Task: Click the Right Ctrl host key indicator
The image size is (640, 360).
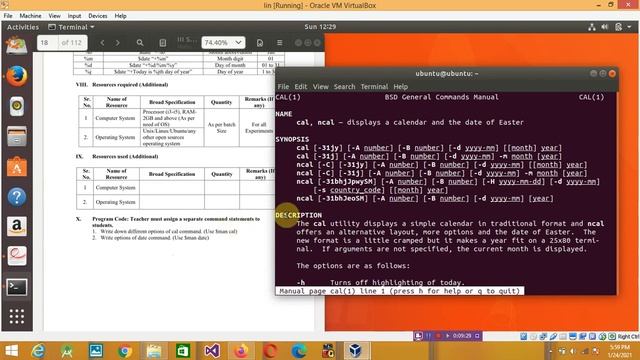Action: click(628, 336)
